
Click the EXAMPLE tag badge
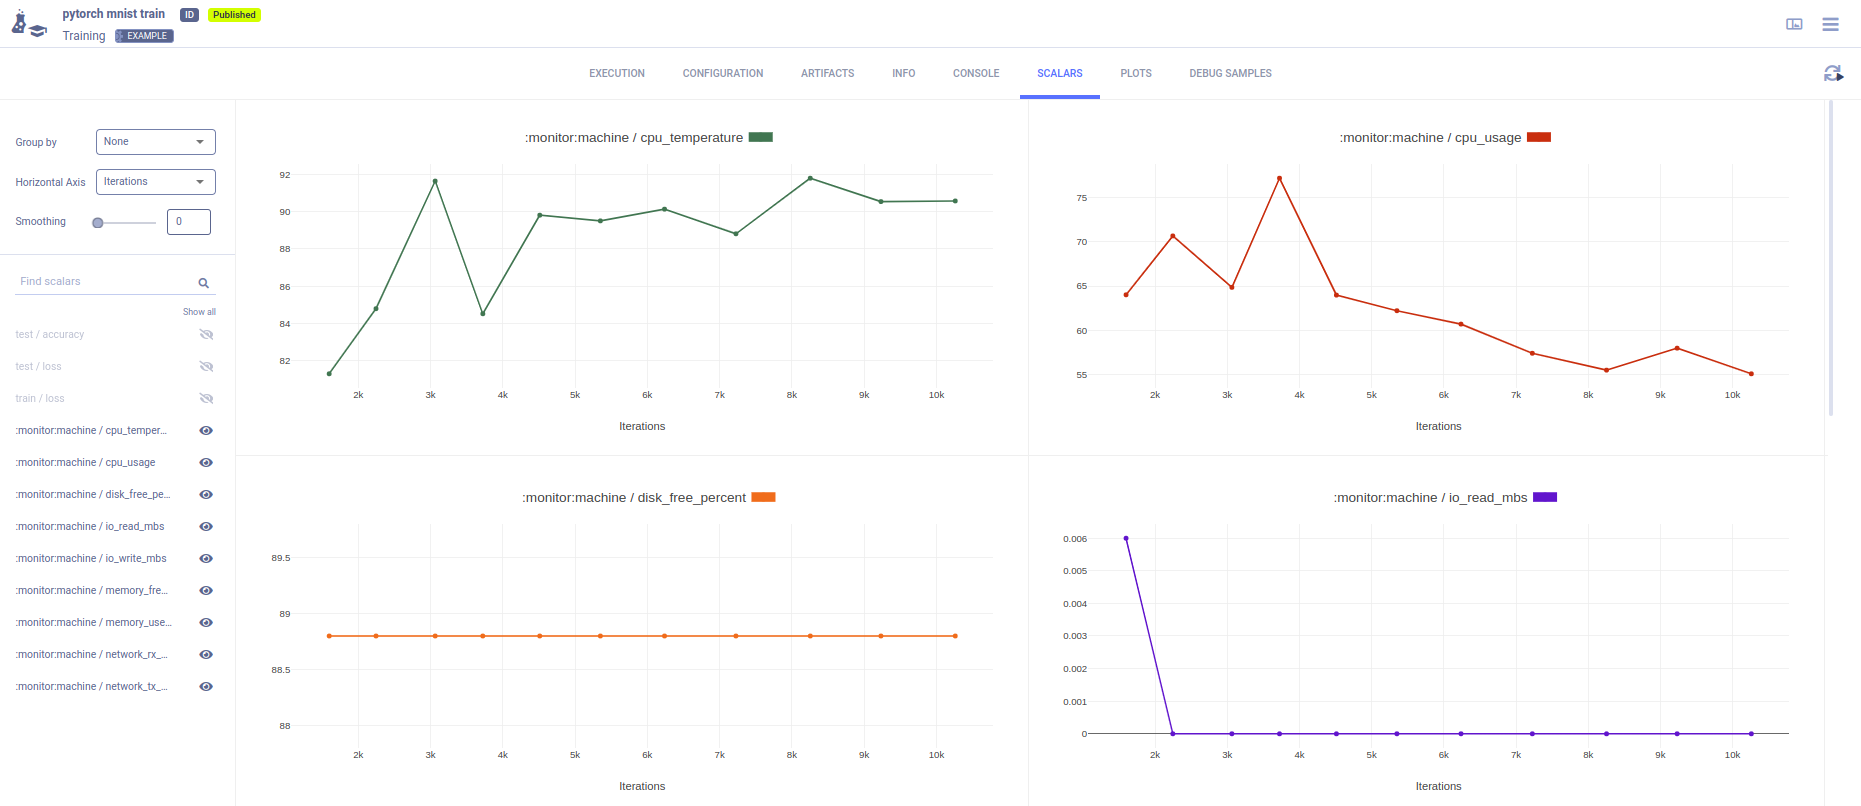point(144,36)
